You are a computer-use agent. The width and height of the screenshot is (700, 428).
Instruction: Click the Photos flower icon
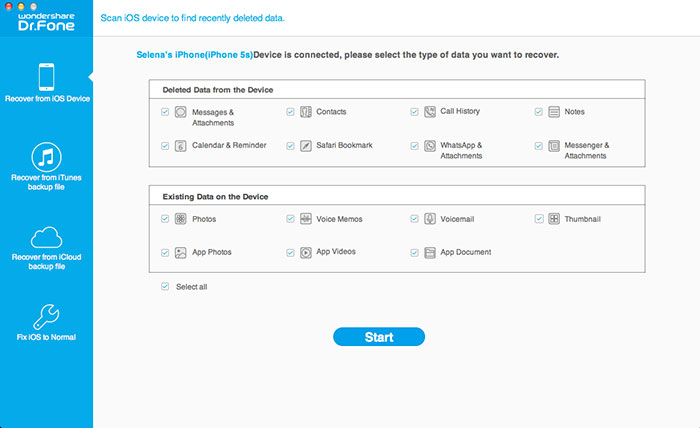pyautogui.click(x=181, y=219)
